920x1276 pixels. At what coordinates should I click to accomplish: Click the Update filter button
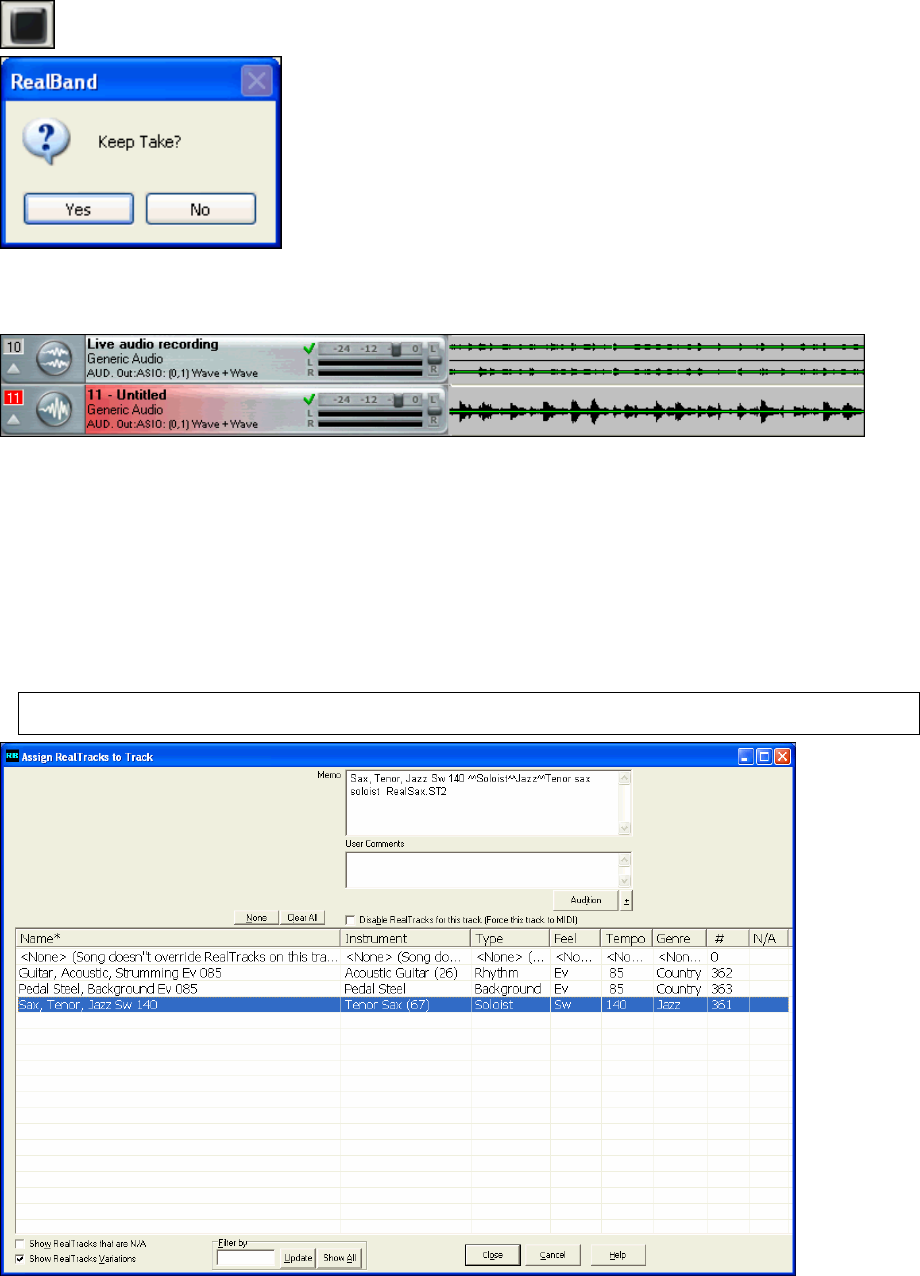[296, 1258]
